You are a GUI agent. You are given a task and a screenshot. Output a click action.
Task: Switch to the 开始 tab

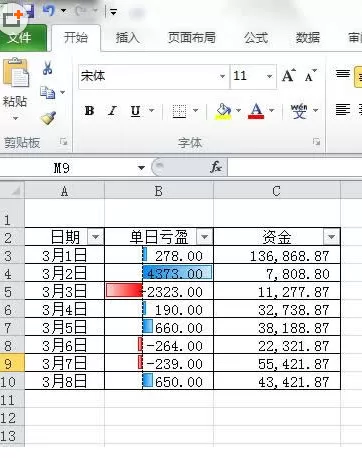pyautogui.click(x=75, y=38)
